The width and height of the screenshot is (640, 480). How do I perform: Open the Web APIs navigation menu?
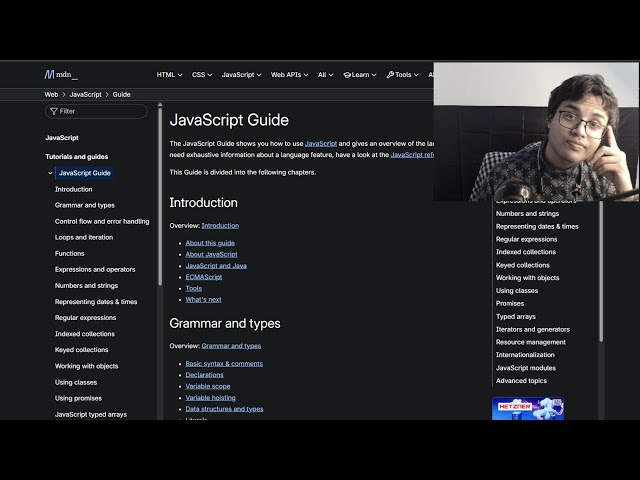[x=289, y=75]
